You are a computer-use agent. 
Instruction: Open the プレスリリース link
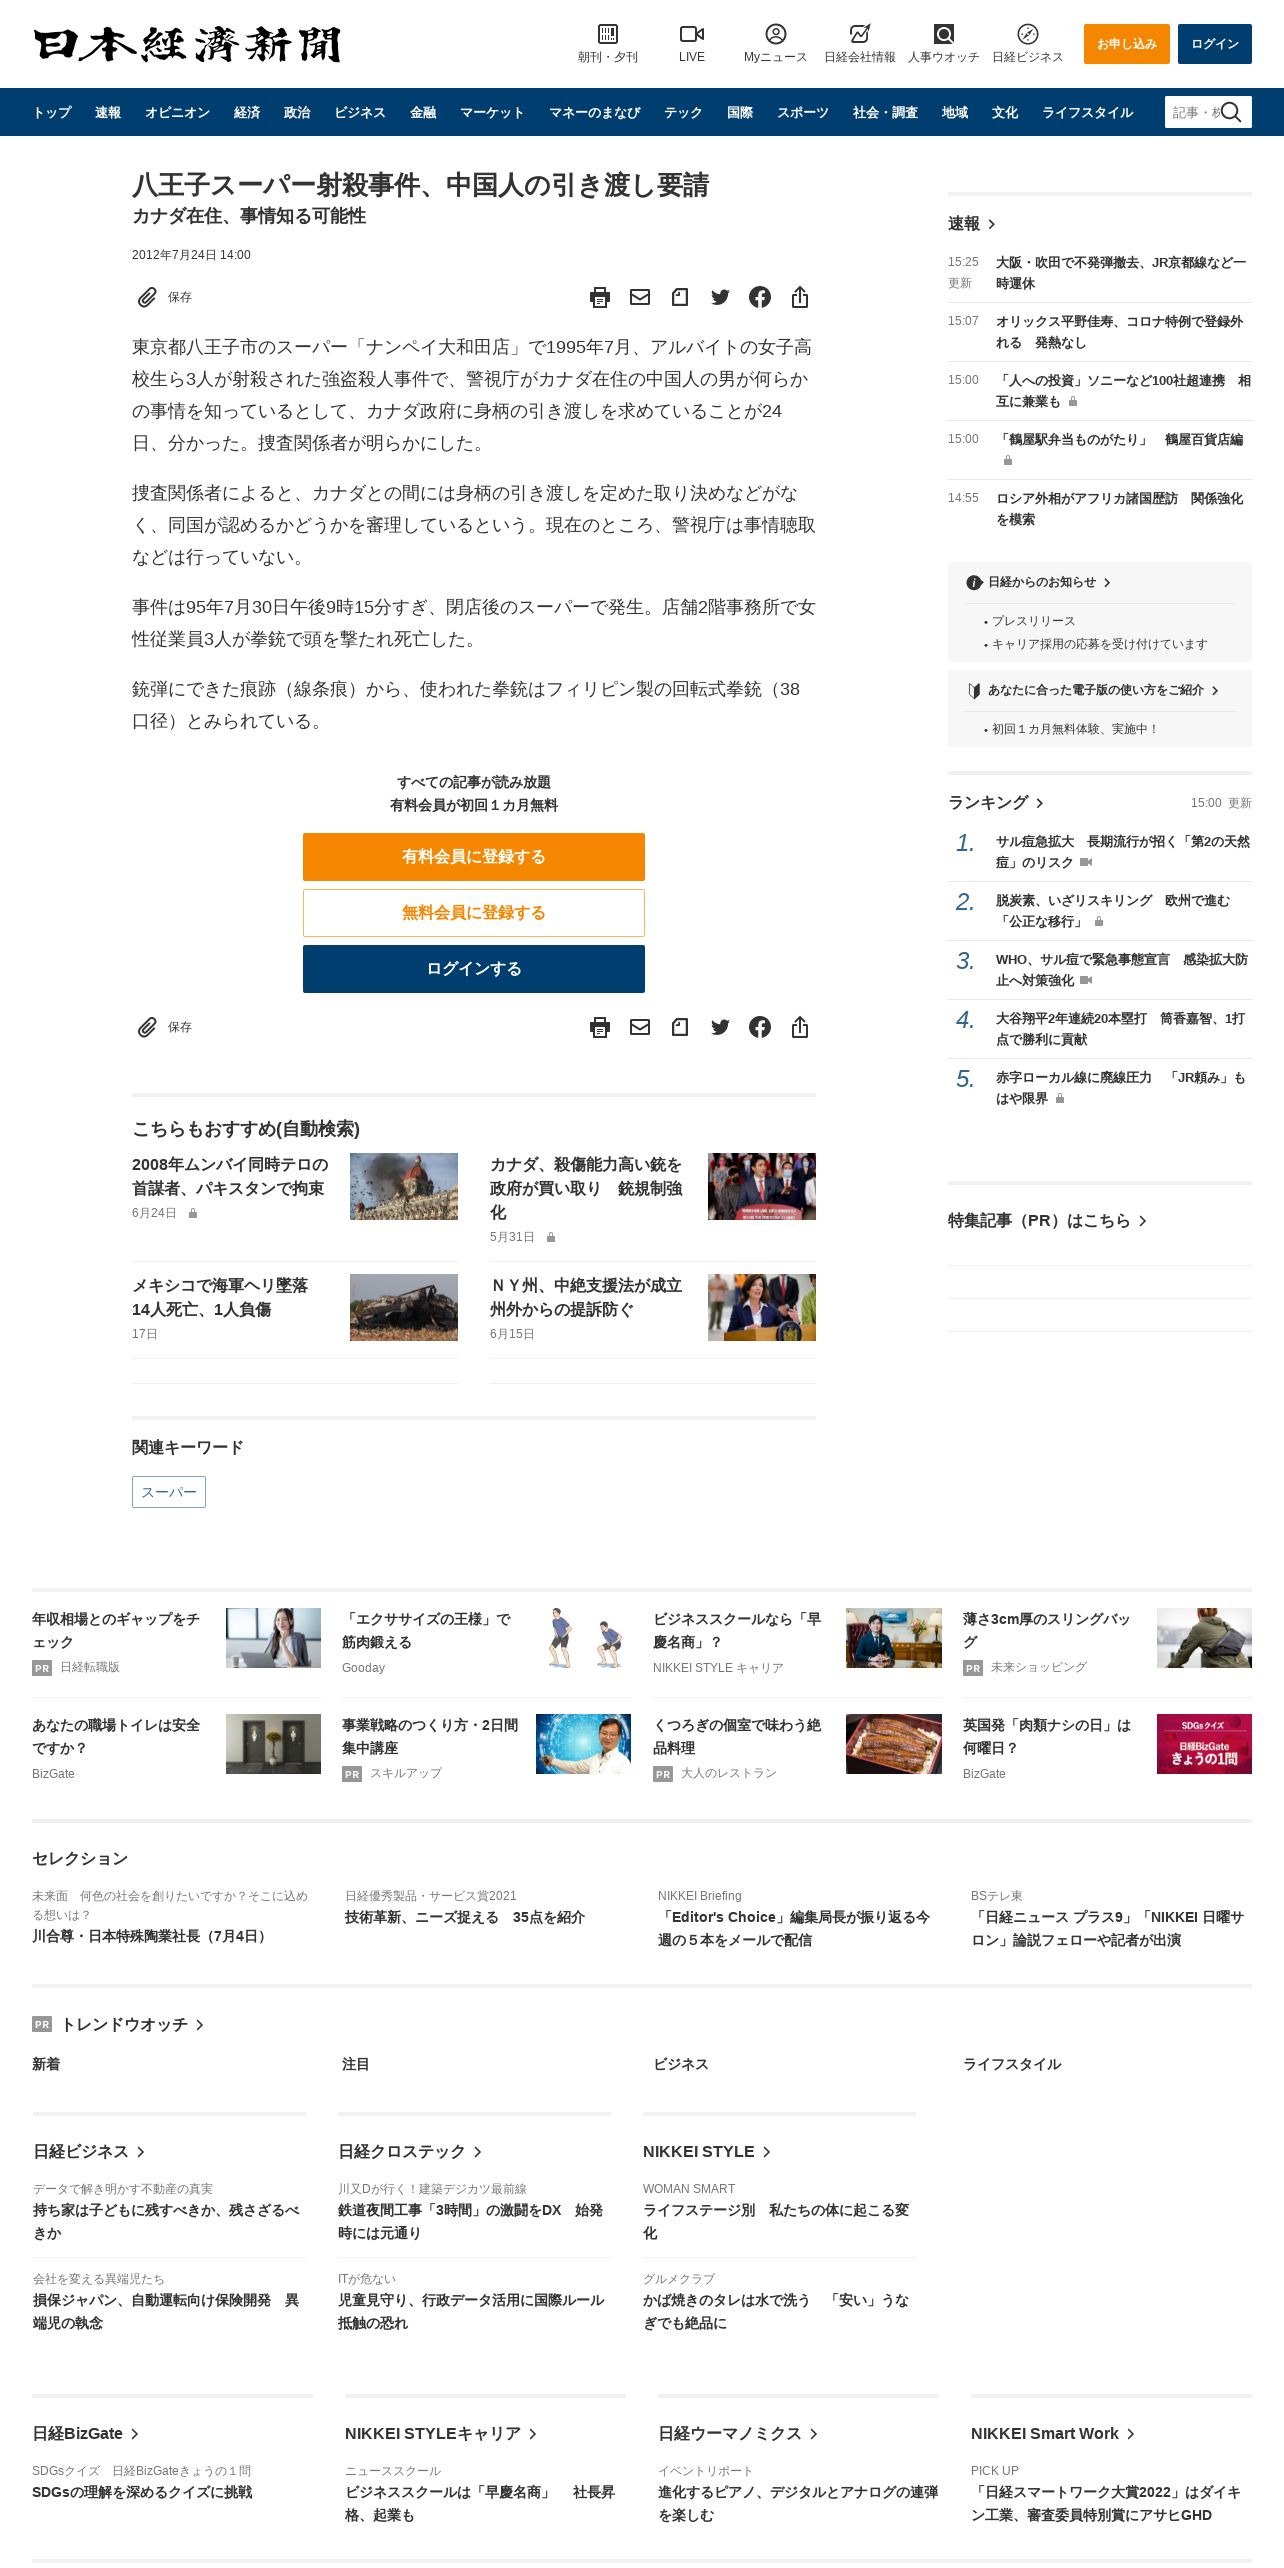coord(1033,621)
